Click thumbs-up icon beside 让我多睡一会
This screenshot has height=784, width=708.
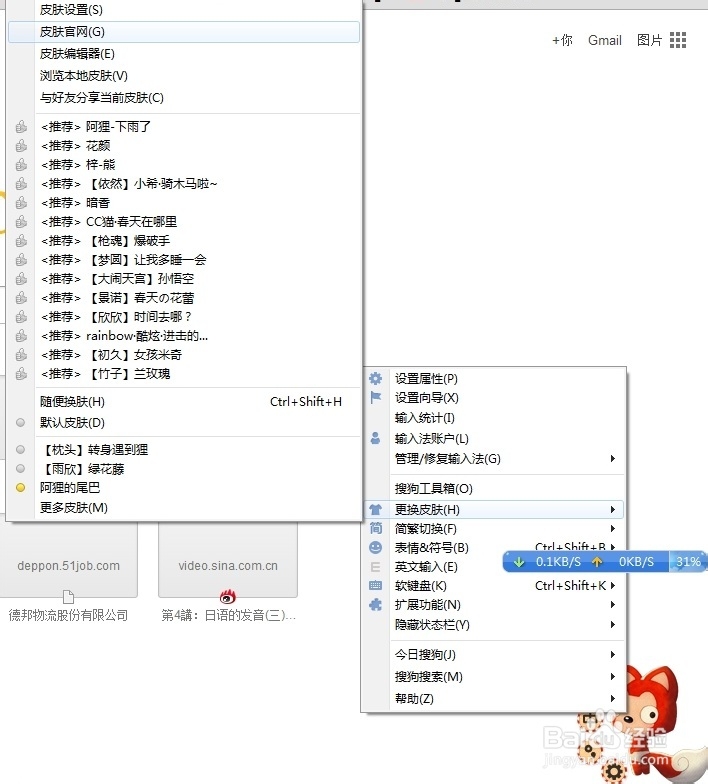tap(21, 260)
